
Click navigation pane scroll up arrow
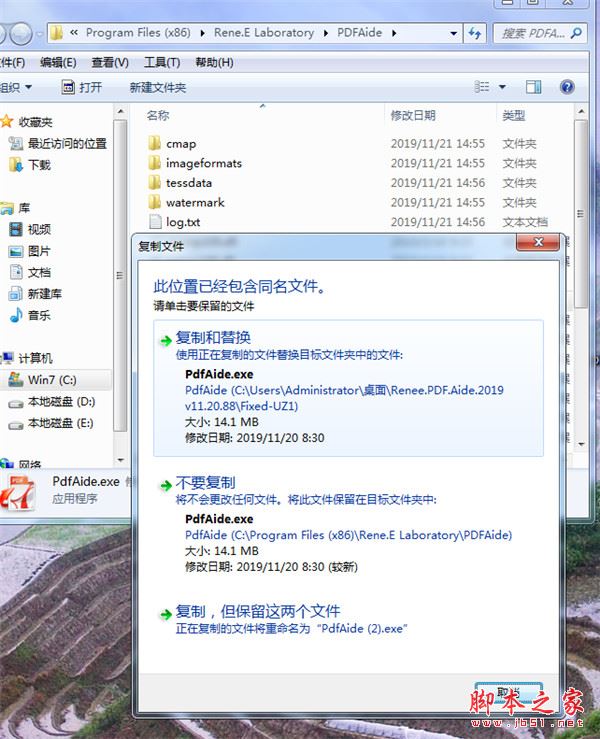[x=120, y=111]
